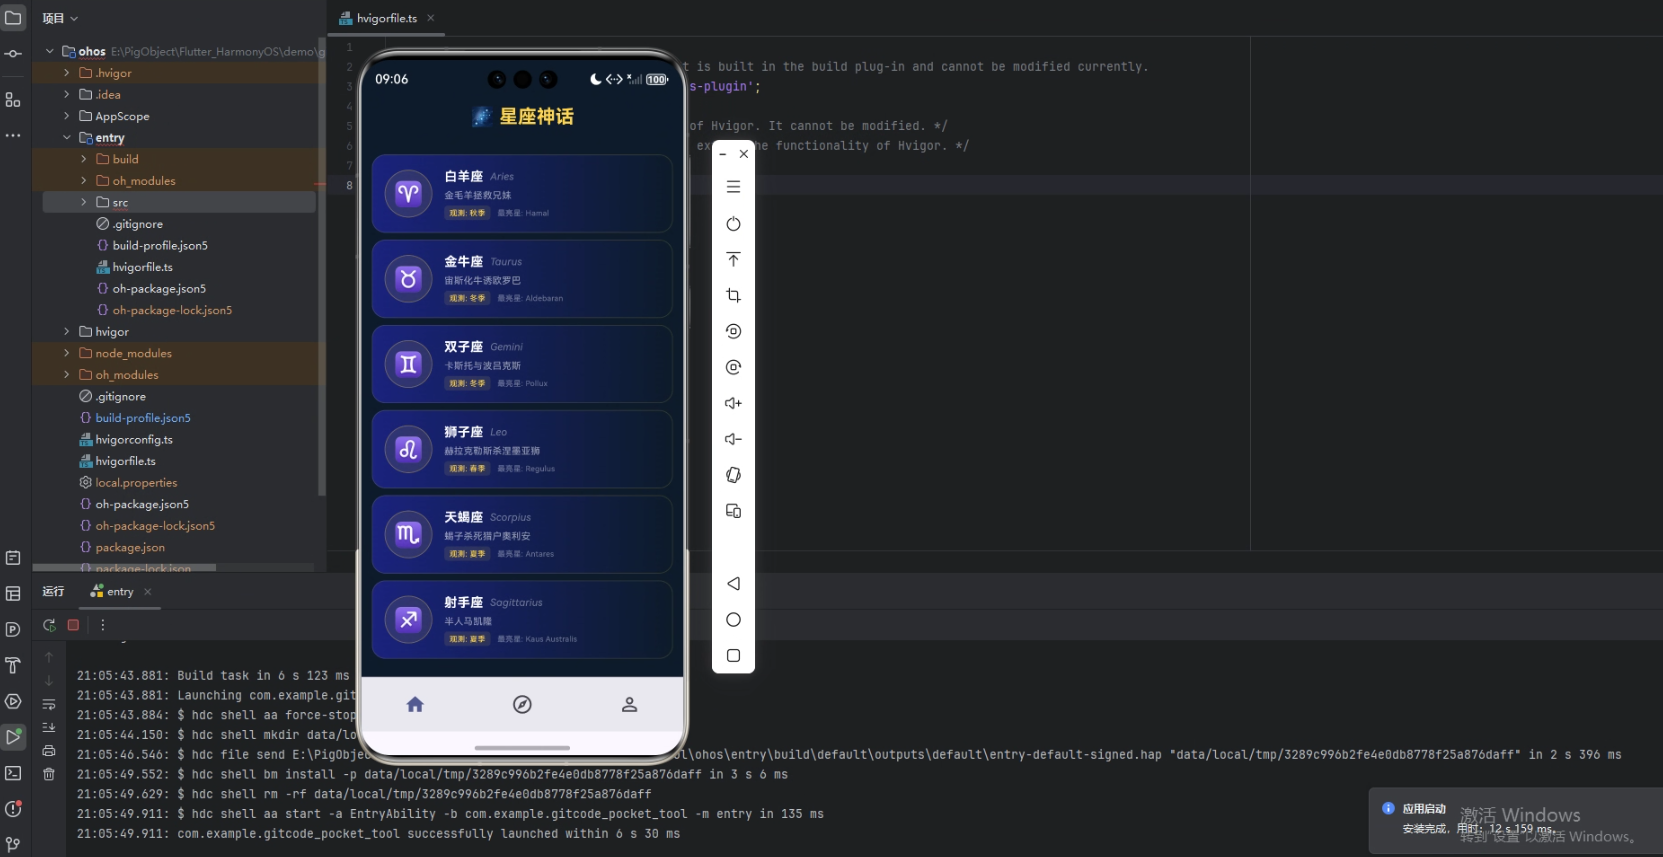Expand the build folder under entry
Image resolution: width=1663 pixels, height=857 pixels.
click(84, 159)
